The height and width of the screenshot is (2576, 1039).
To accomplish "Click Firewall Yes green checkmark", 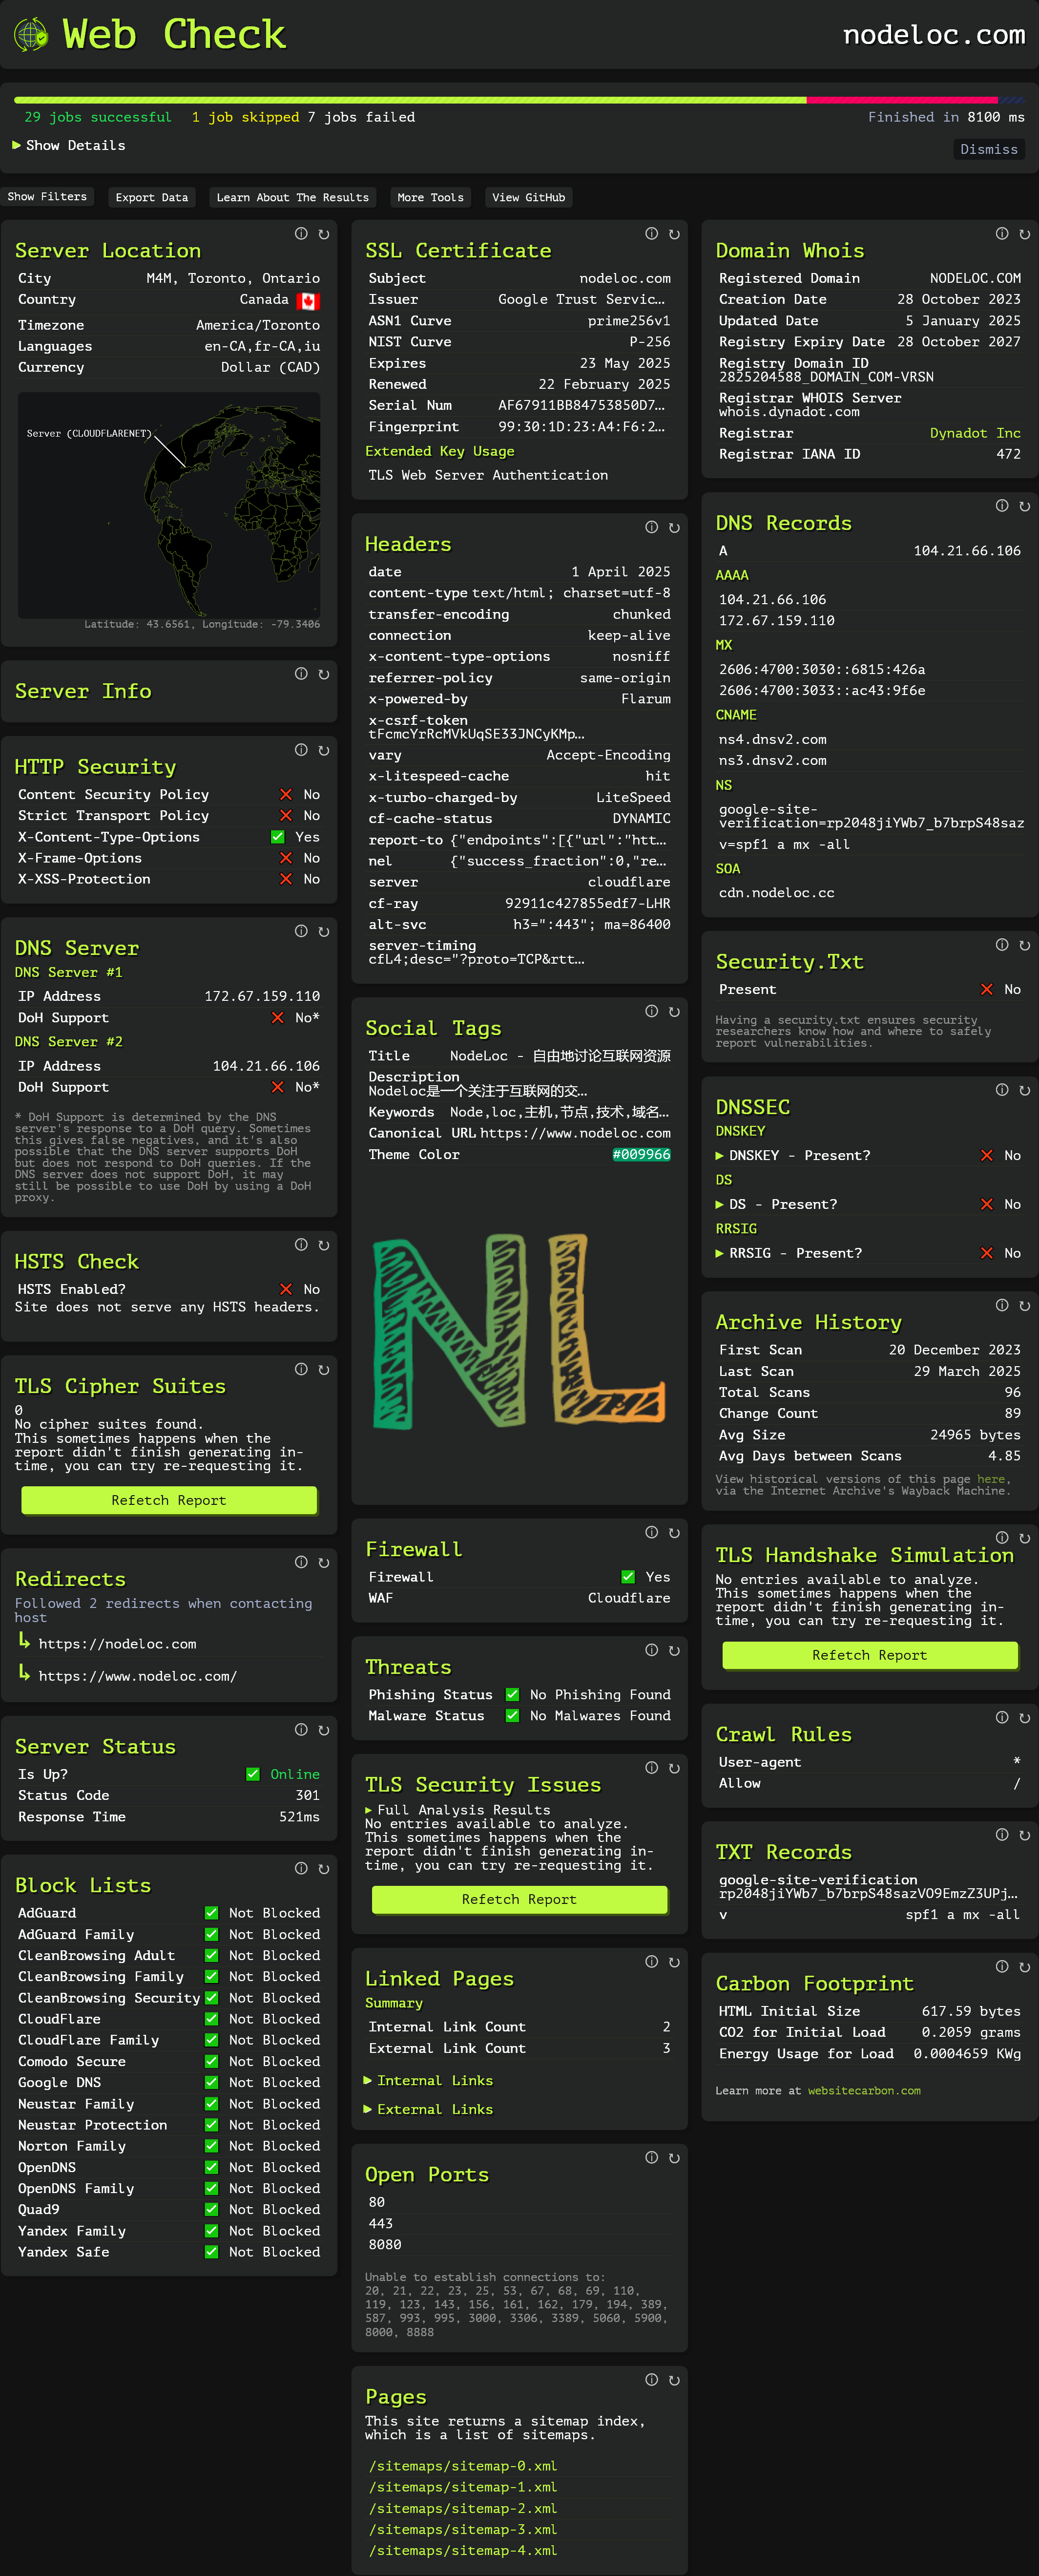I will pyautogui.click(x=628, y=1577).
